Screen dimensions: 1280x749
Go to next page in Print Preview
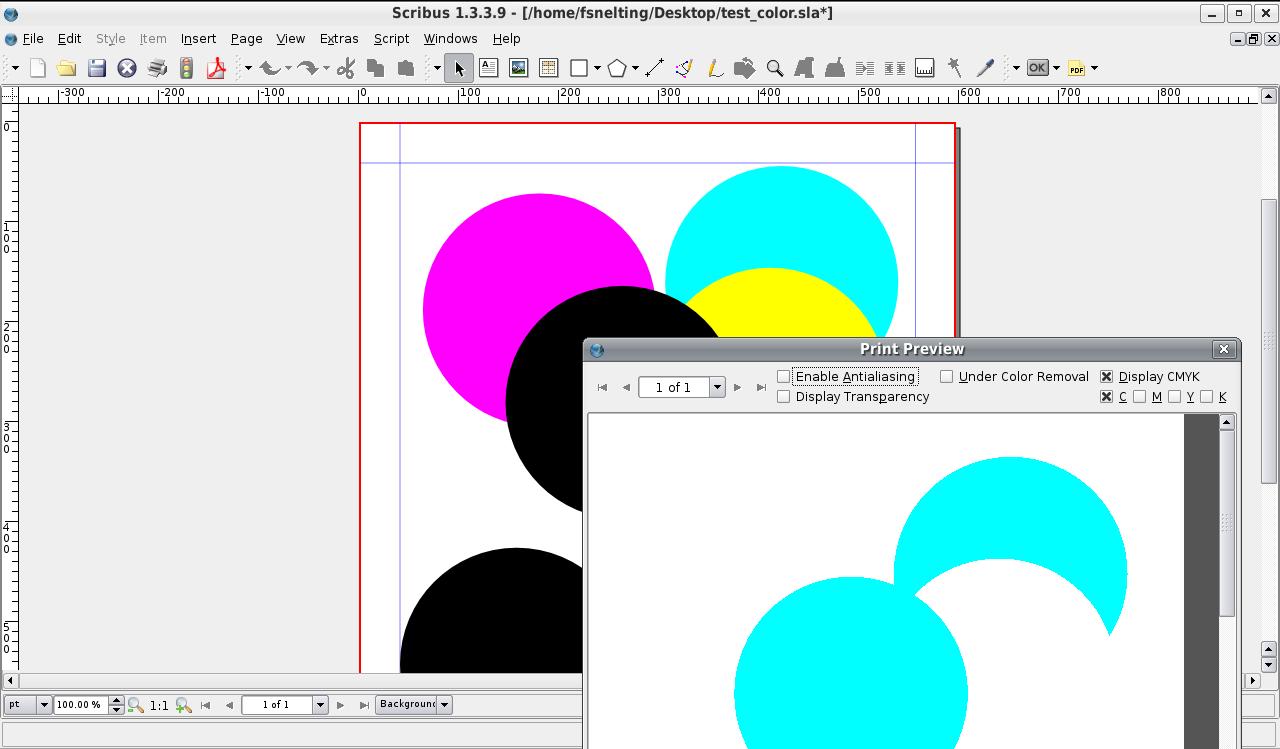pos(737,387)
